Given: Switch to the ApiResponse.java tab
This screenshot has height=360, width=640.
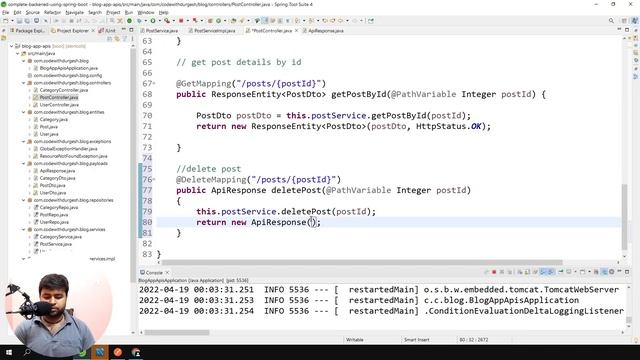Looking at the screenshot, I should pos(326,31).
